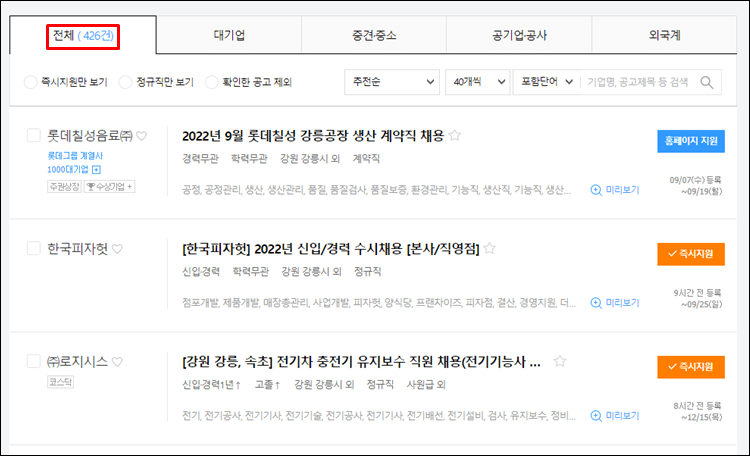Click the 사원급 외 text
This screenshot has height=456, width=750.
tap(426, 384)
